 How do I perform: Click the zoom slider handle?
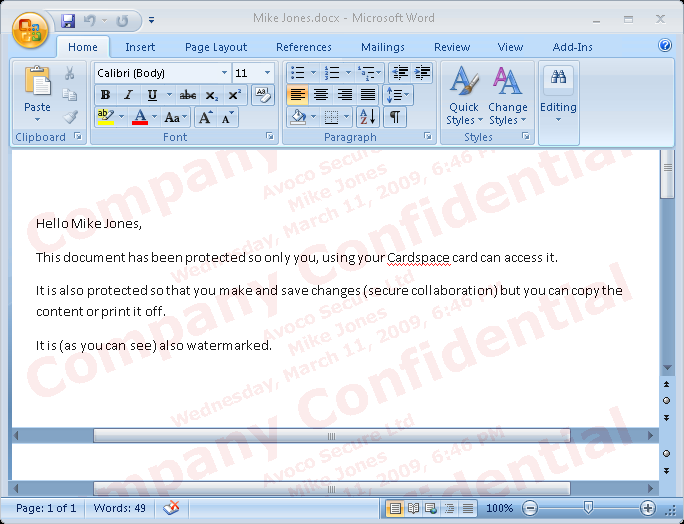[x=588, y=508]
